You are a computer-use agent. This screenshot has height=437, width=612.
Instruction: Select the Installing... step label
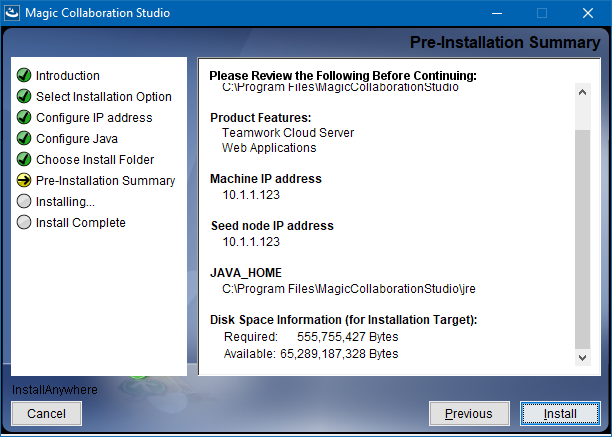tap(65, 202)
